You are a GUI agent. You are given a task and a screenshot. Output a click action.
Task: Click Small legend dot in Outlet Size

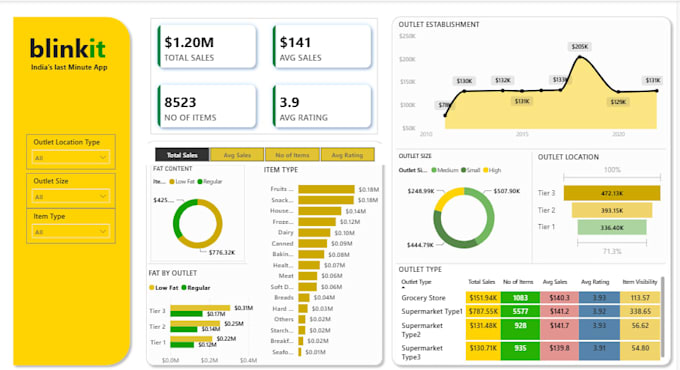(464, 170)
